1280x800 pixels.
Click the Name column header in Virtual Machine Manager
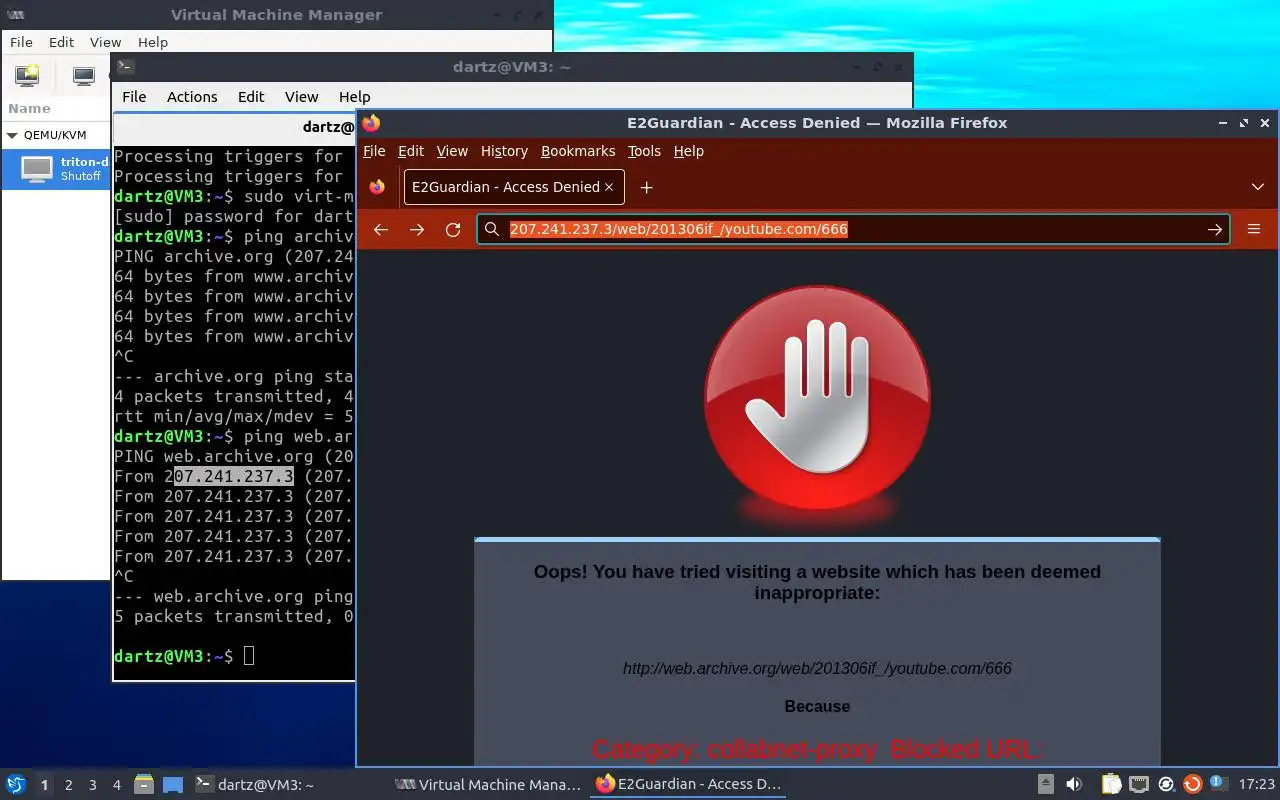29,108
